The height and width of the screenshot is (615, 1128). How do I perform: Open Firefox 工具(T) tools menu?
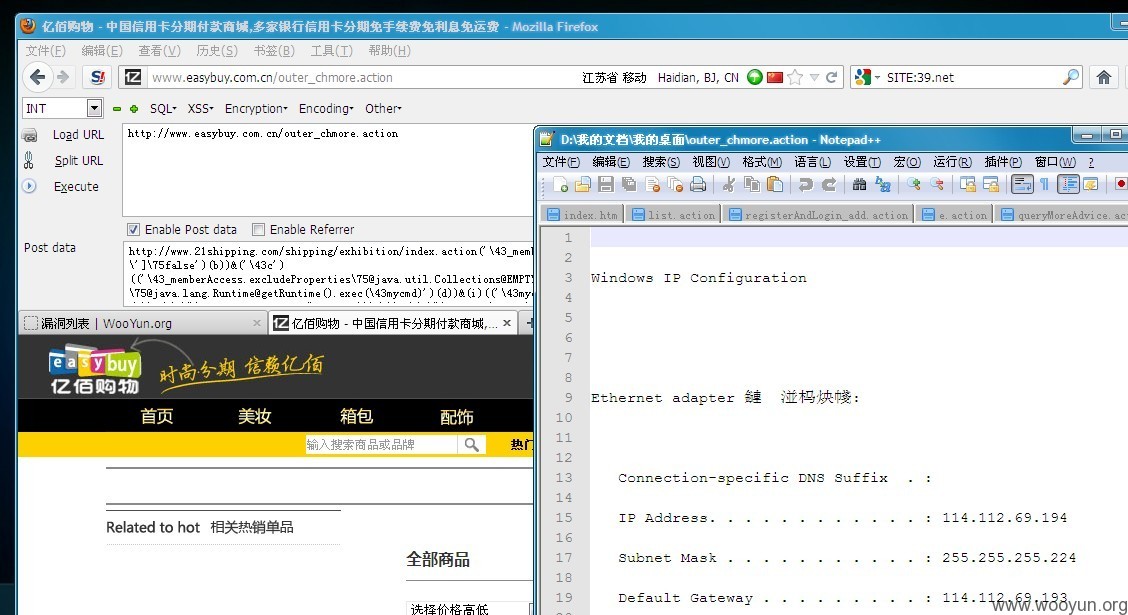[331, 50]
